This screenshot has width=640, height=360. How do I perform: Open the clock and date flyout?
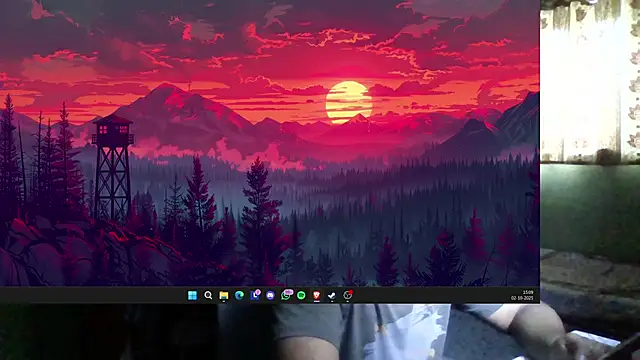click(522, 295)
